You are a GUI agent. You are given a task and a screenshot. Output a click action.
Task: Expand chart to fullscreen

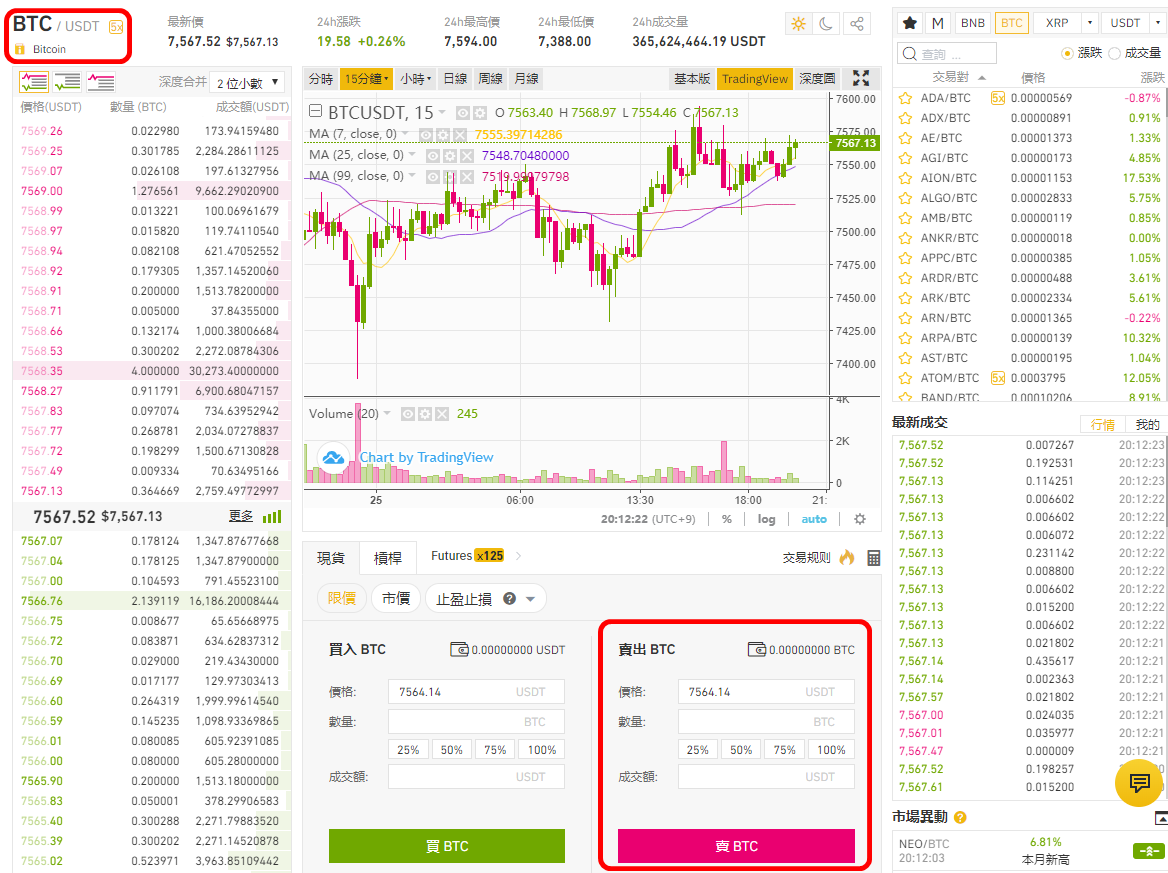pyautogui.click(x=861, y=78)
